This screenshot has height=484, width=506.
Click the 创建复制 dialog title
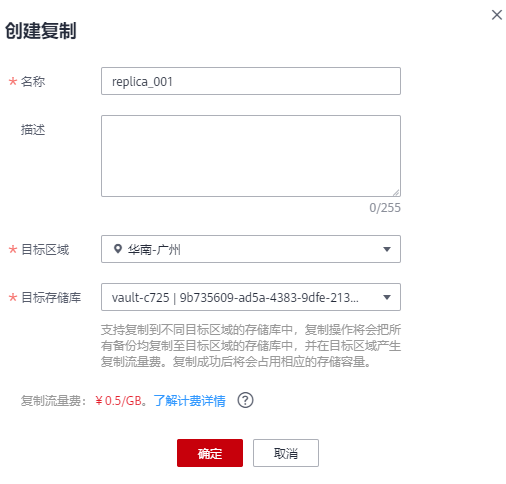[x=41, y=31]
